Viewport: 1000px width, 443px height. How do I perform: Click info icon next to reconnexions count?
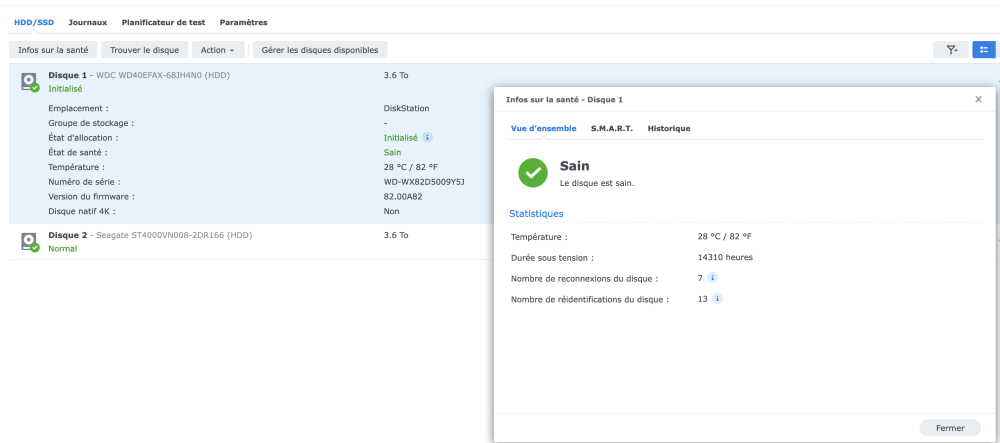[713, 278]
